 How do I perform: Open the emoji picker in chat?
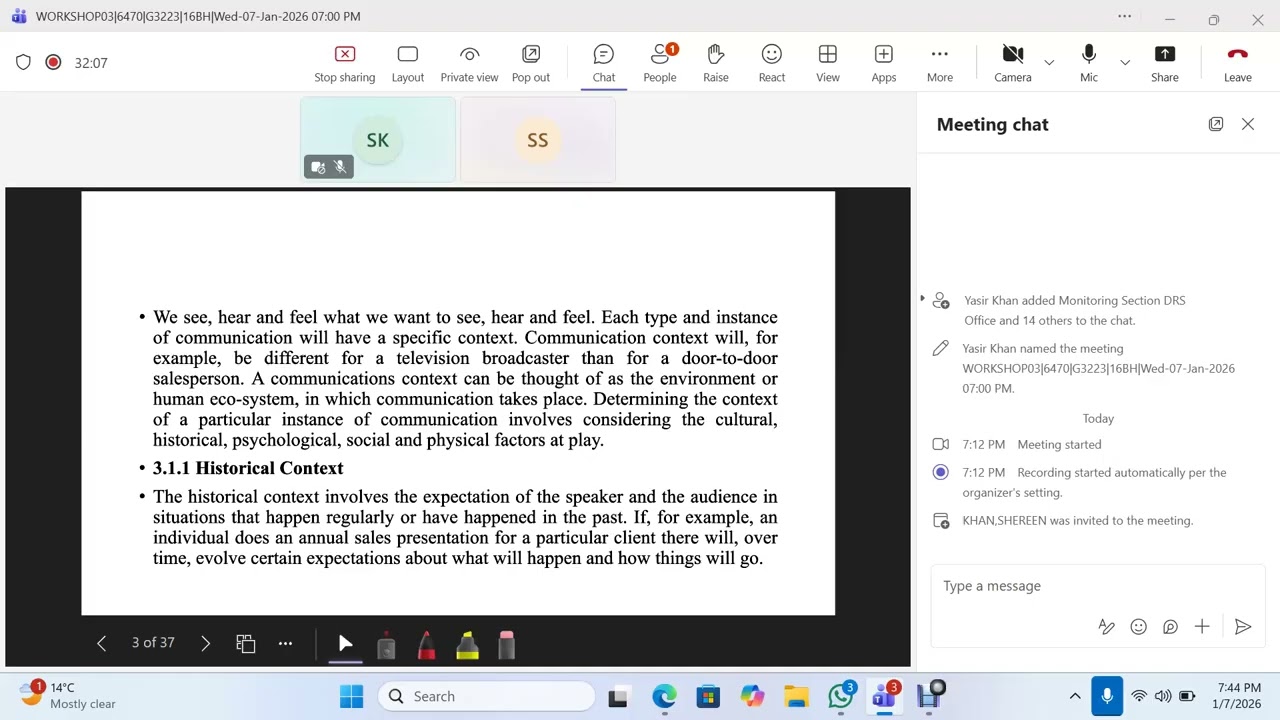(1138, 627)
